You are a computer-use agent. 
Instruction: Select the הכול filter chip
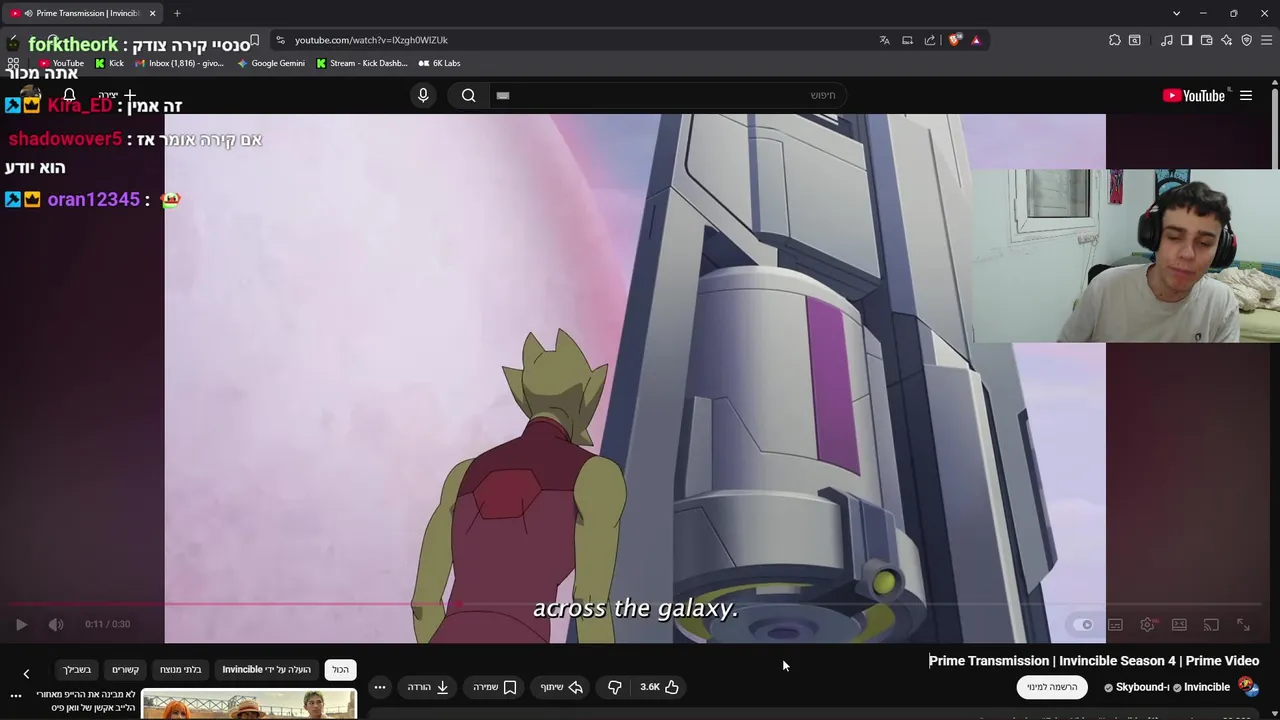[x=341, y=669]
